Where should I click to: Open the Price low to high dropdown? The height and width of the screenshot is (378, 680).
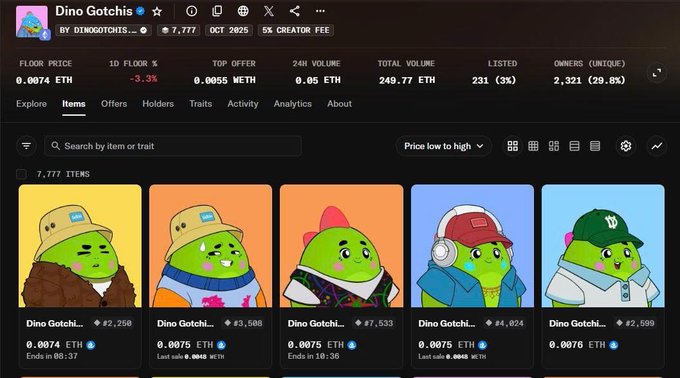point(443,146)
